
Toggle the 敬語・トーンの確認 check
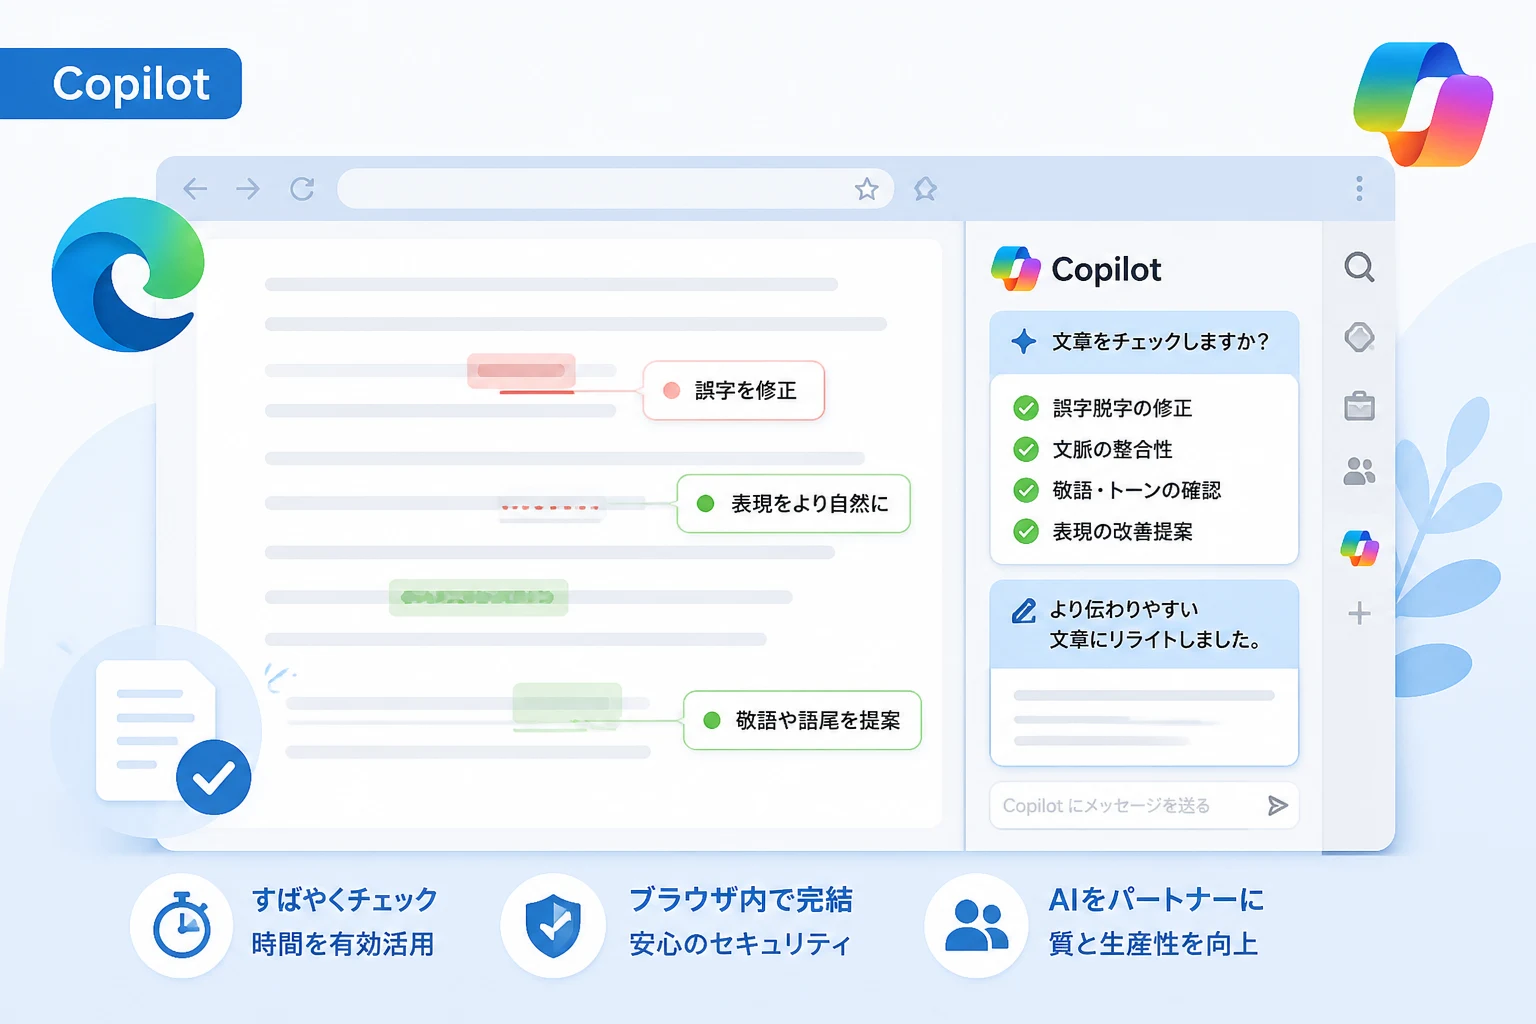pos(1026,490)
